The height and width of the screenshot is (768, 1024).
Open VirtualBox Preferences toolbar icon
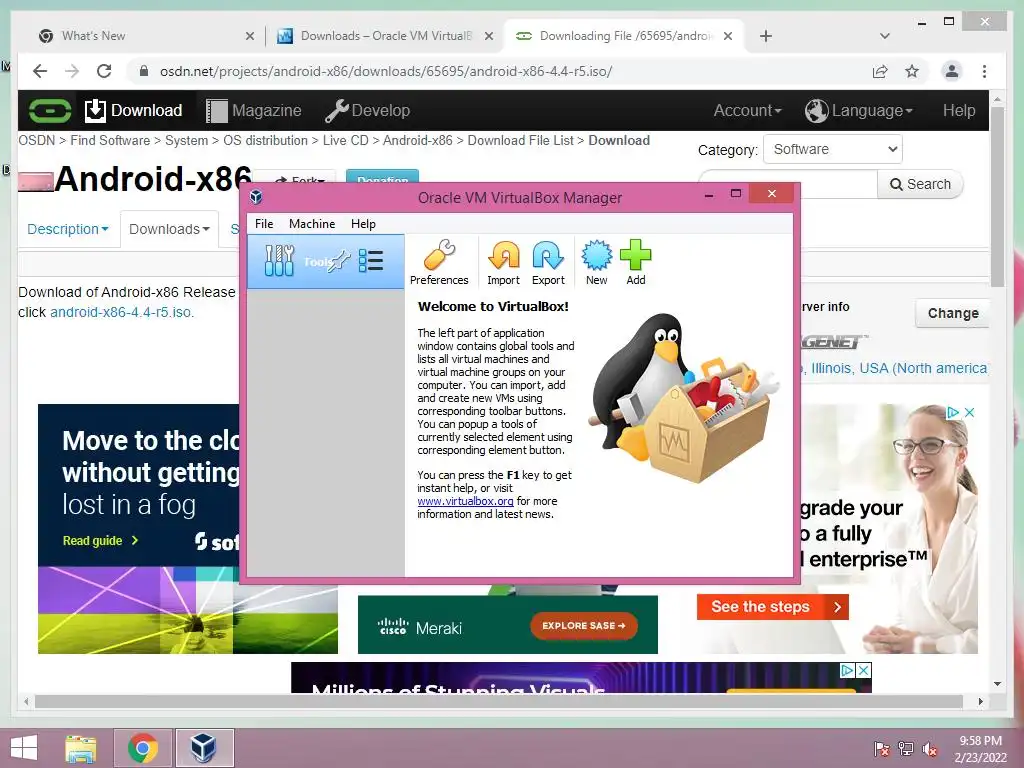tap(439, 263)
